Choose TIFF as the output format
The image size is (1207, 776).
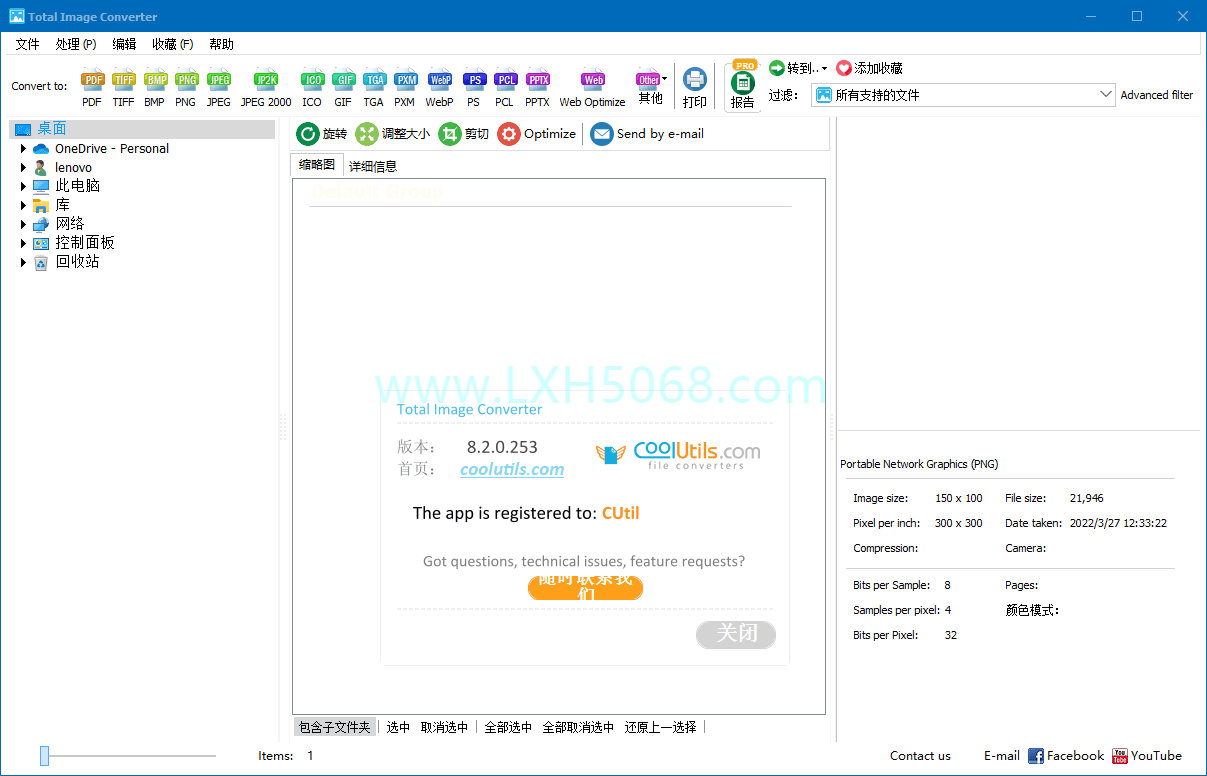(x=123, y=88)
